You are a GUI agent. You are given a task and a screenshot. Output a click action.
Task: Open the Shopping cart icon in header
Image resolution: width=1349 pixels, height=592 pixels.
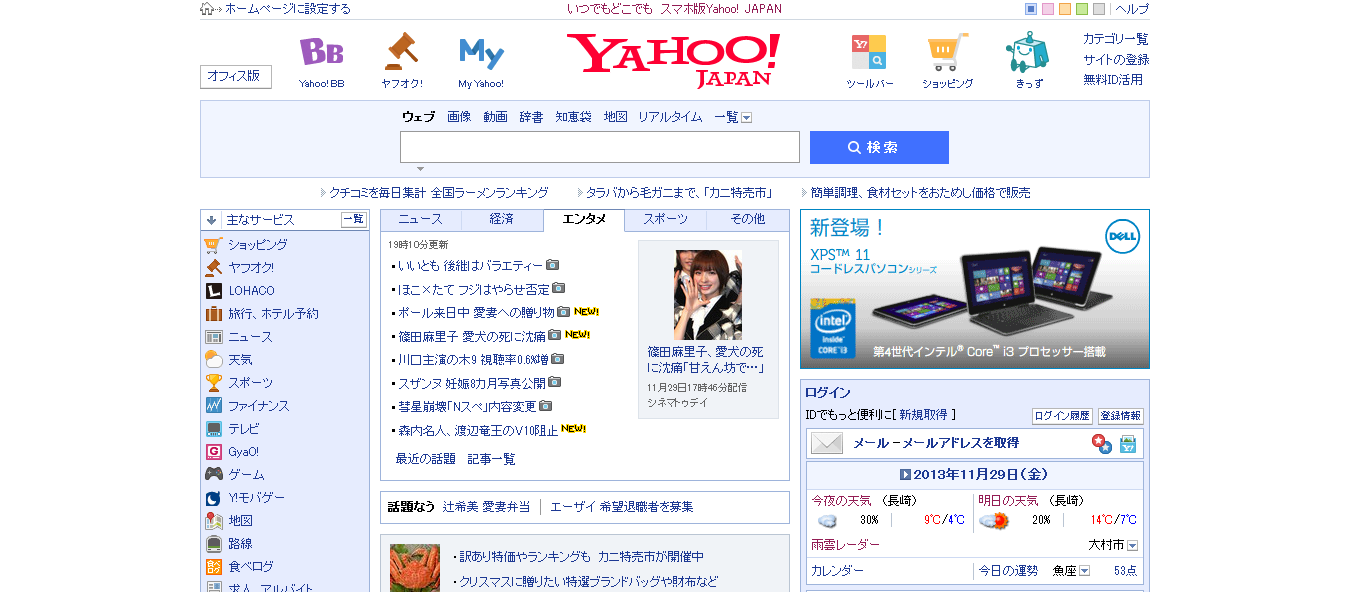[947, 52]
